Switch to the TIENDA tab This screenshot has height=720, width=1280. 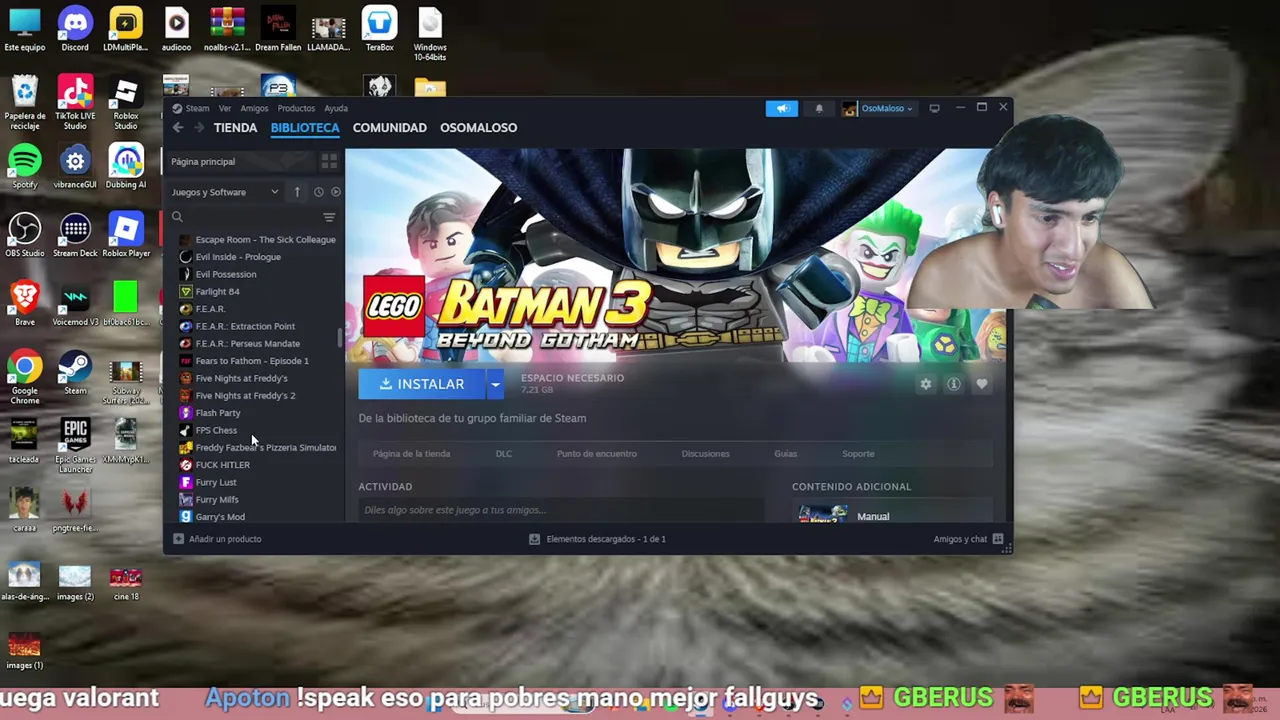235,128
